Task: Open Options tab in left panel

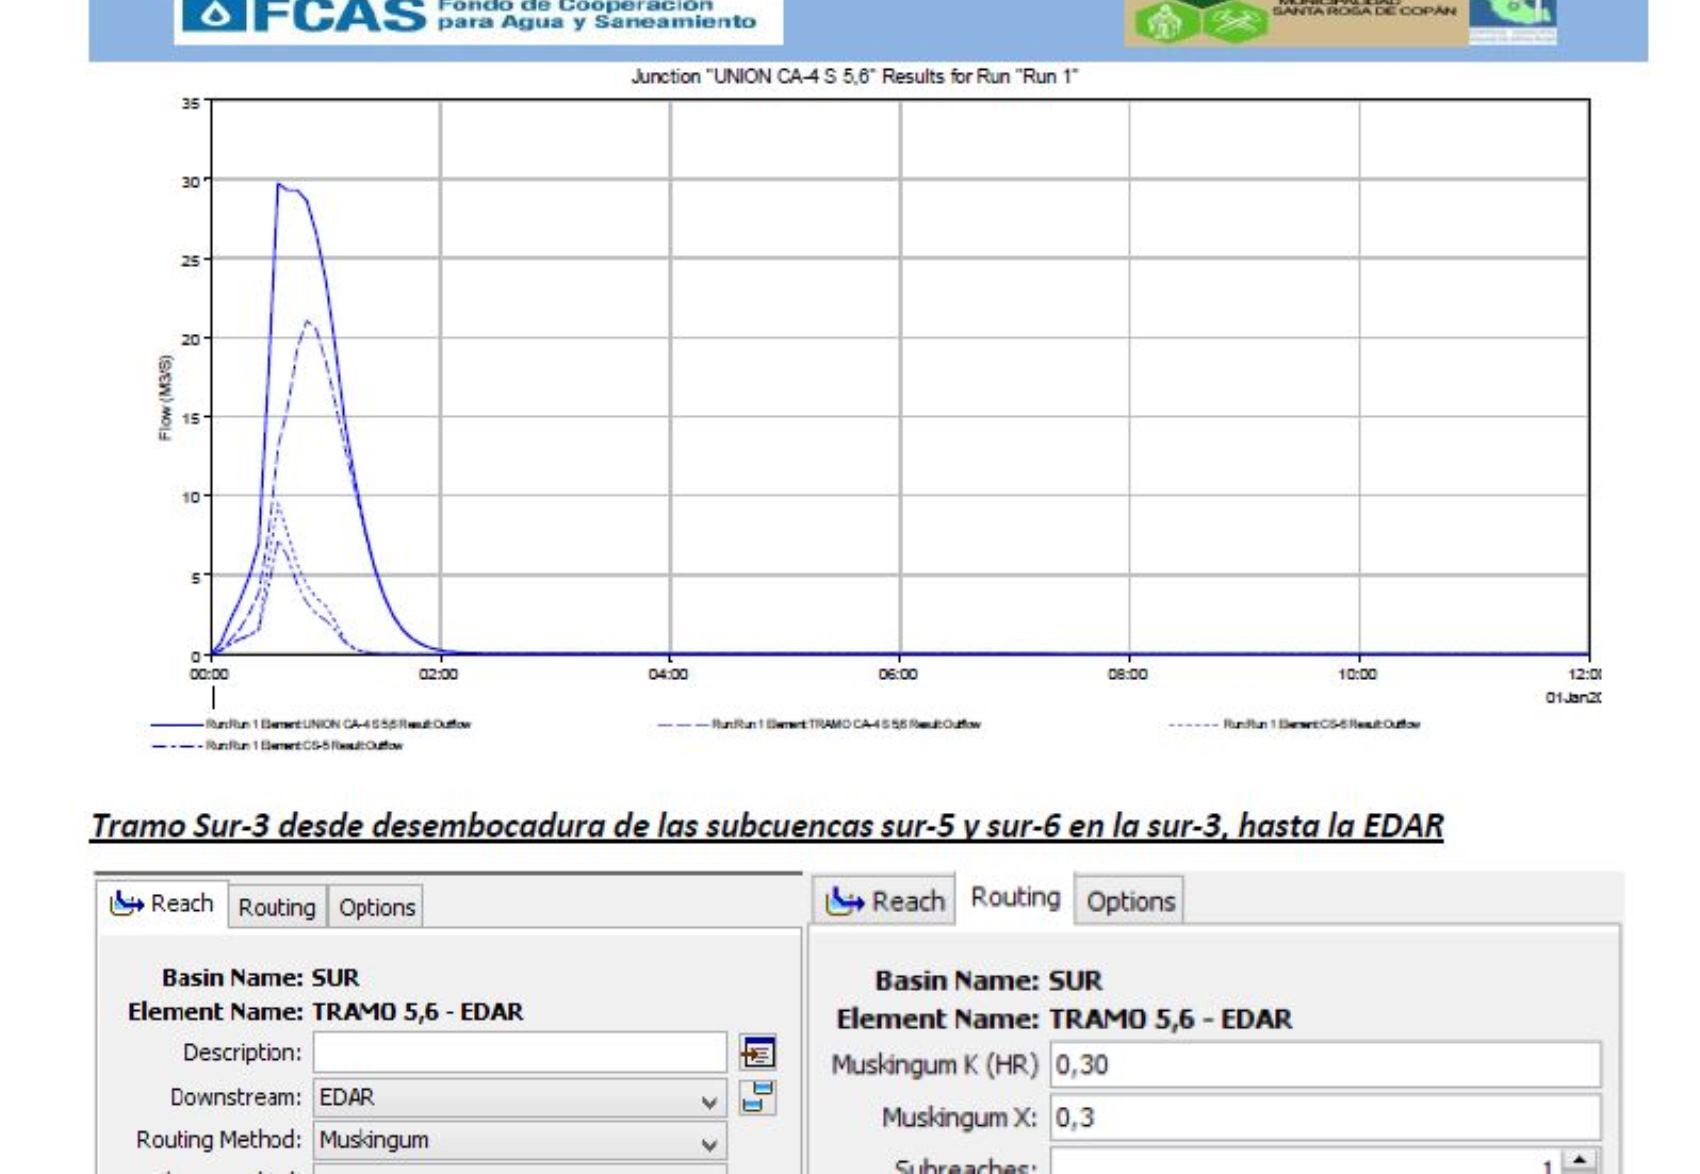Action: pyautogui.click(x=376, y=907)
